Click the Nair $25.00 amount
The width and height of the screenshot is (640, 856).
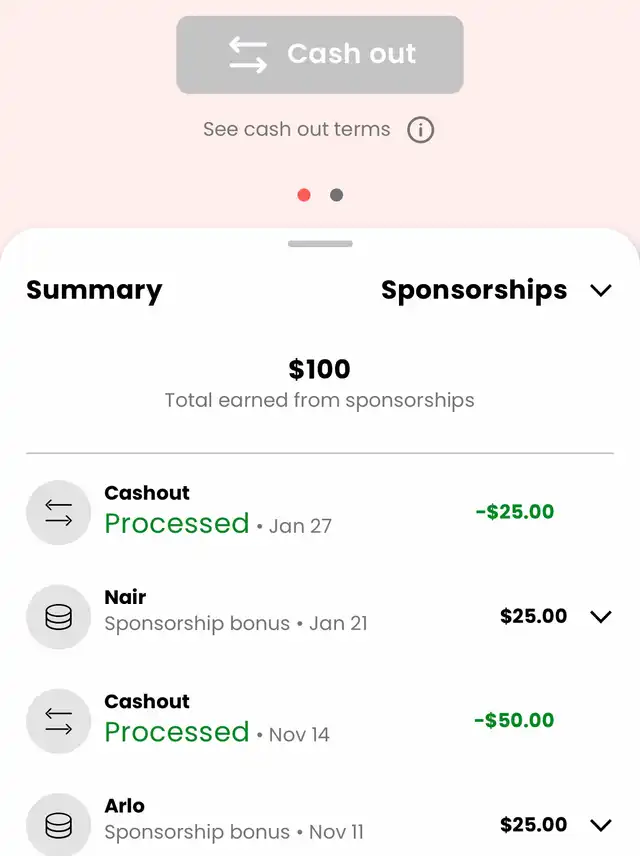534,616
